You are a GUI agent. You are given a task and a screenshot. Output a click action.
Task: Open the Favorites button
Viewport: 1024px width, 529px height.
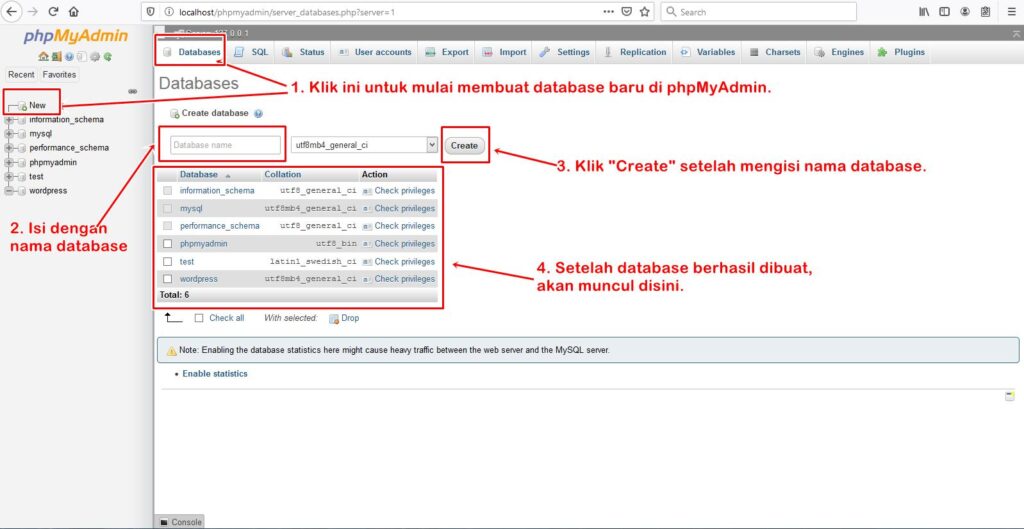[59, 74]
